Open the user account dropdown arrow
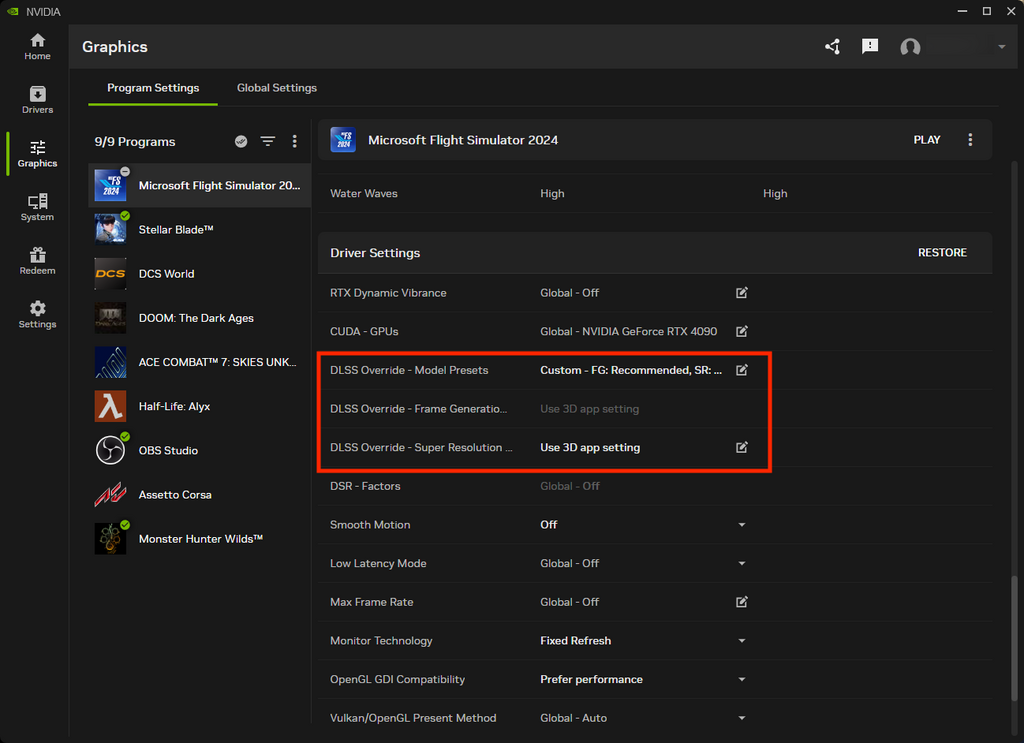 tap(1001, 47)
